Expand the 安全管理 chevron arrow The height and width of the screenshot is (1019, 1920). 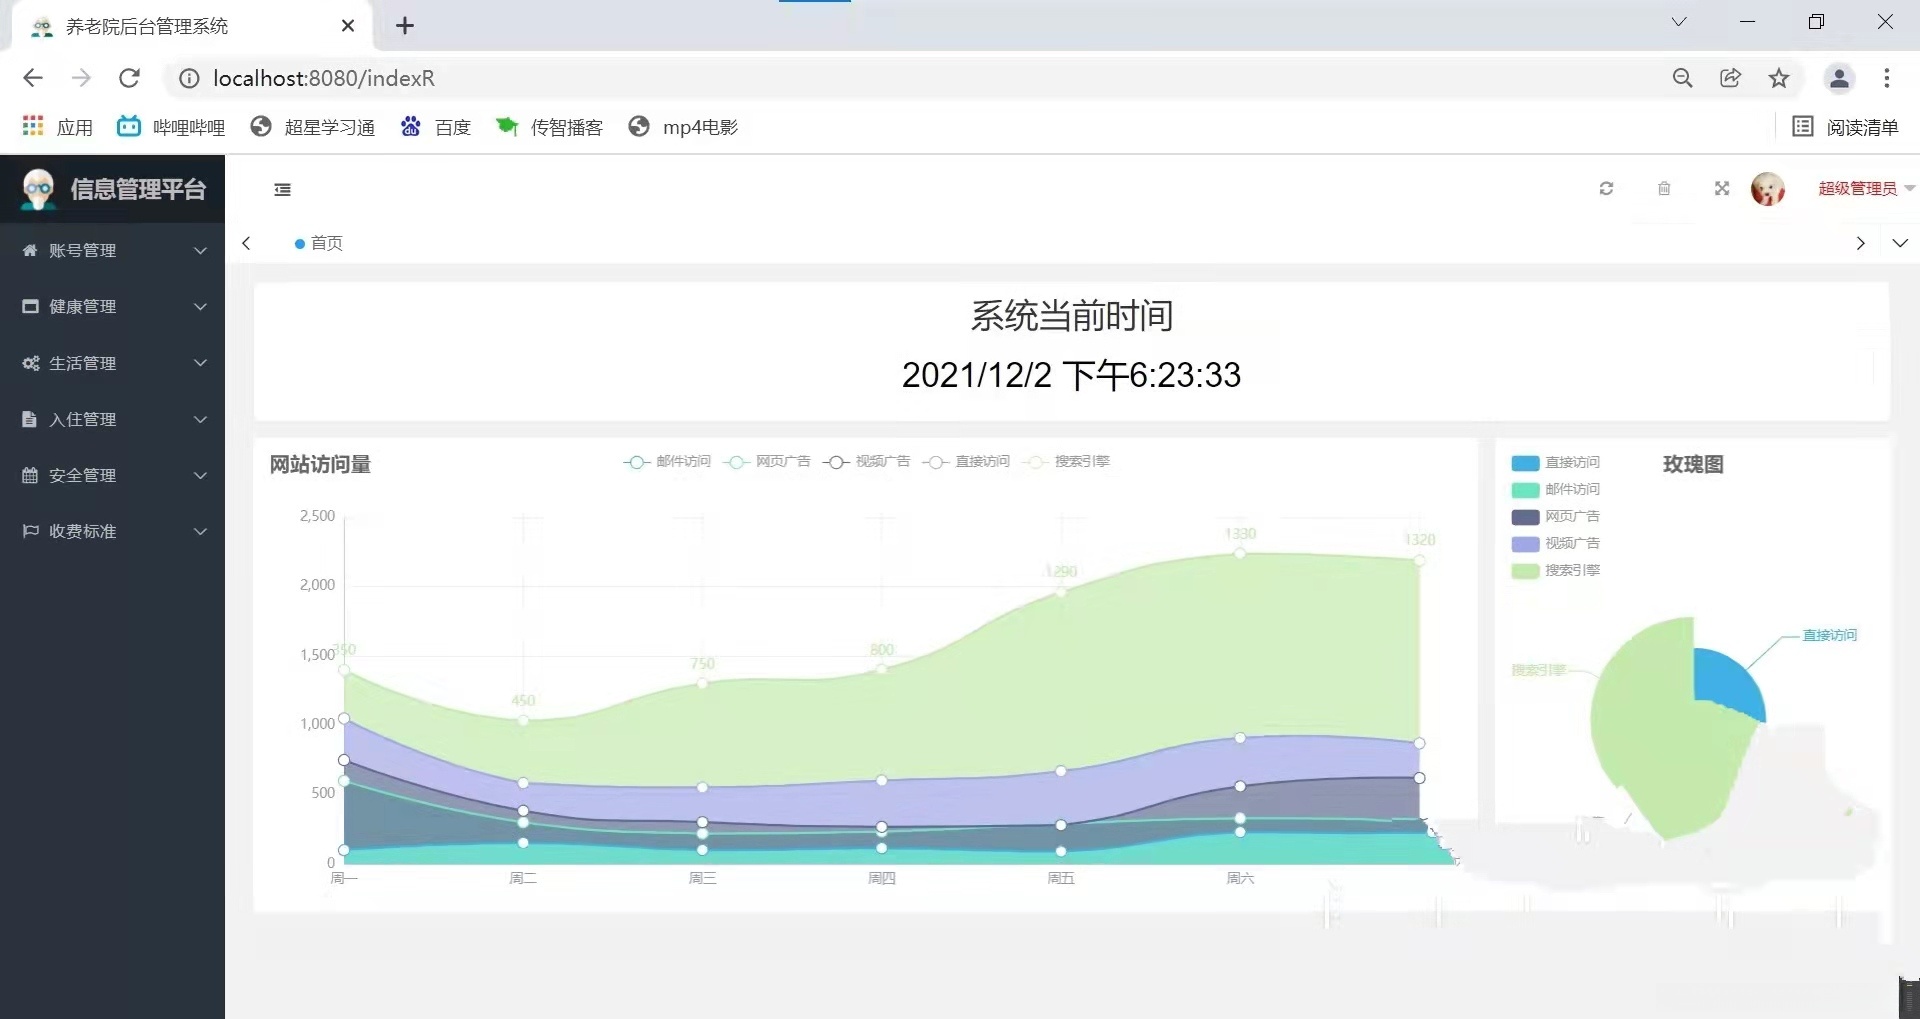(200, 475)
